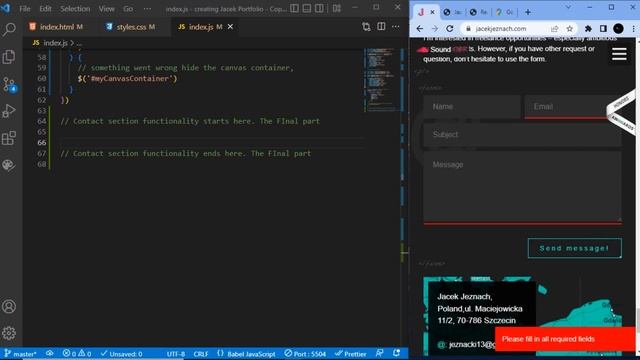Click the Unsaved: 0 status bar item
This screenshot has height=360, width=640.
pos(121,354)
